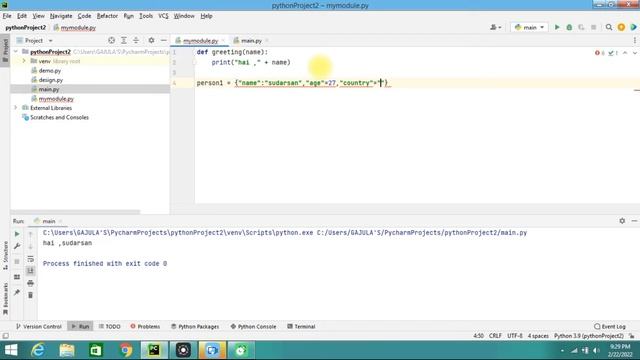Expand External Libraries node
640x360 pixels.
tap(16, 108)
